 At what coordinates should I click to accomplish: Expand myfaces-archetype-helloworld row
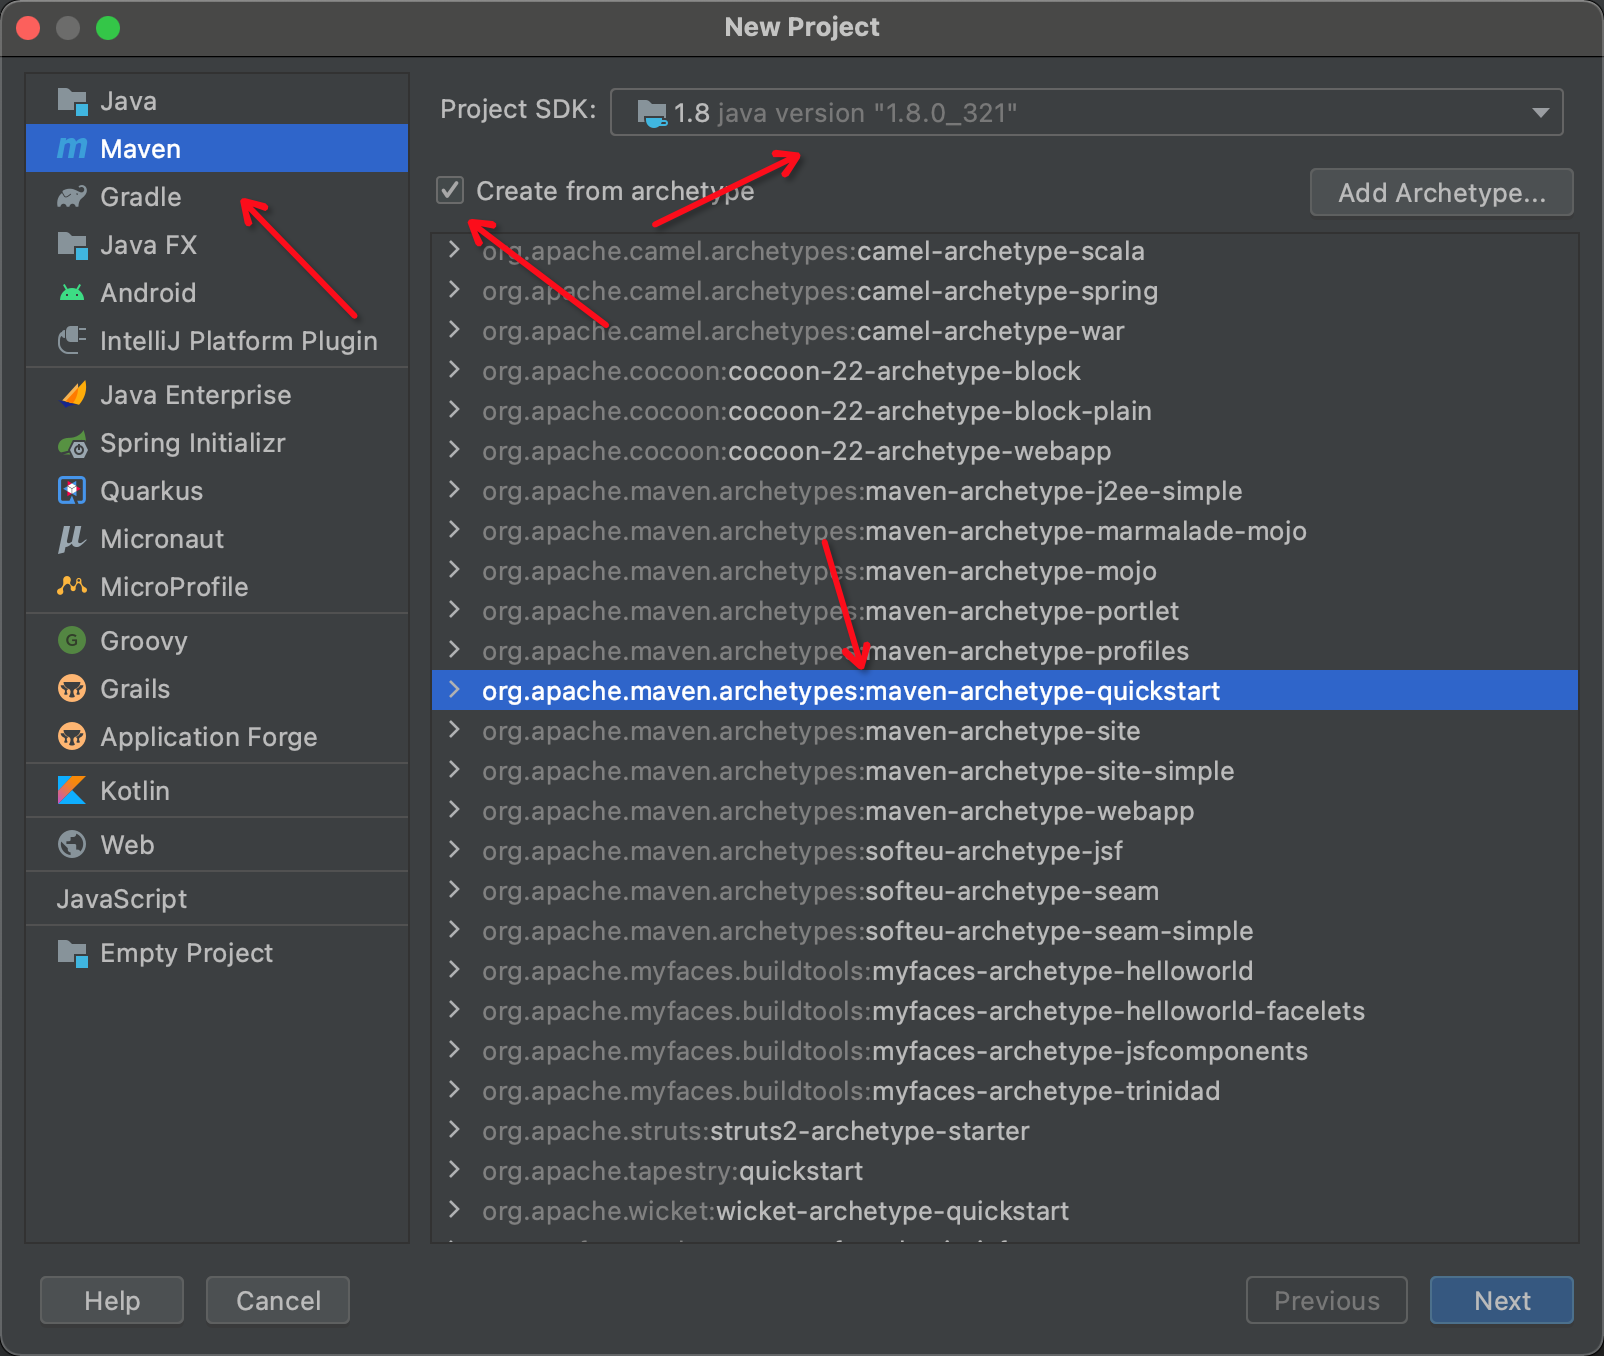pos(454,970)
